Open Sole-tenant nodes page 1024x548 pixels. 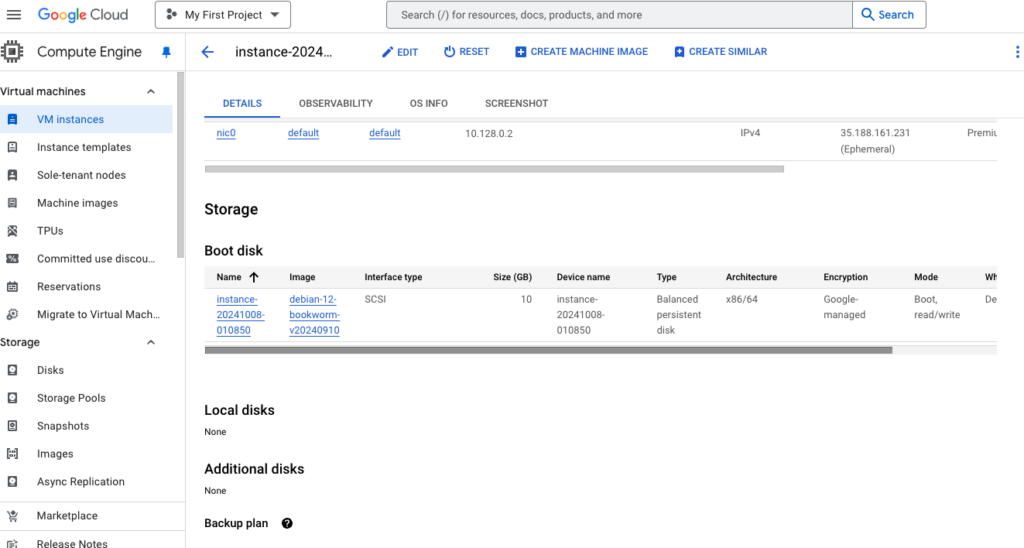point(82,175)
